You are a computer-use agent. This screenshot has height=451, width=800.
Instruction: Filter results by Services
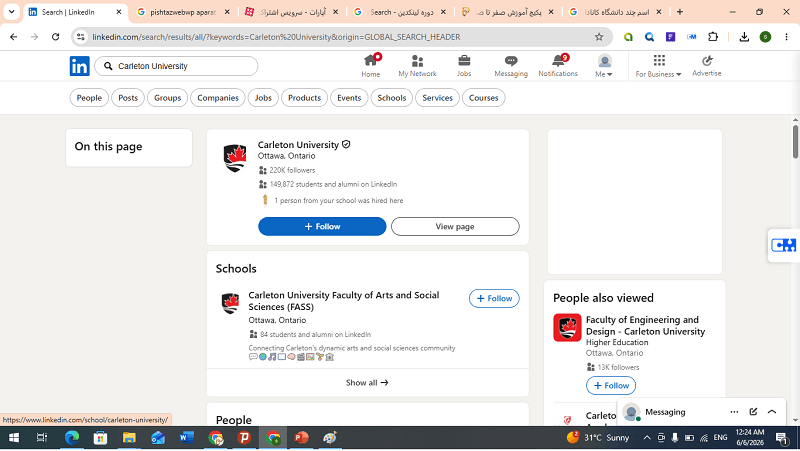[437, 98]
